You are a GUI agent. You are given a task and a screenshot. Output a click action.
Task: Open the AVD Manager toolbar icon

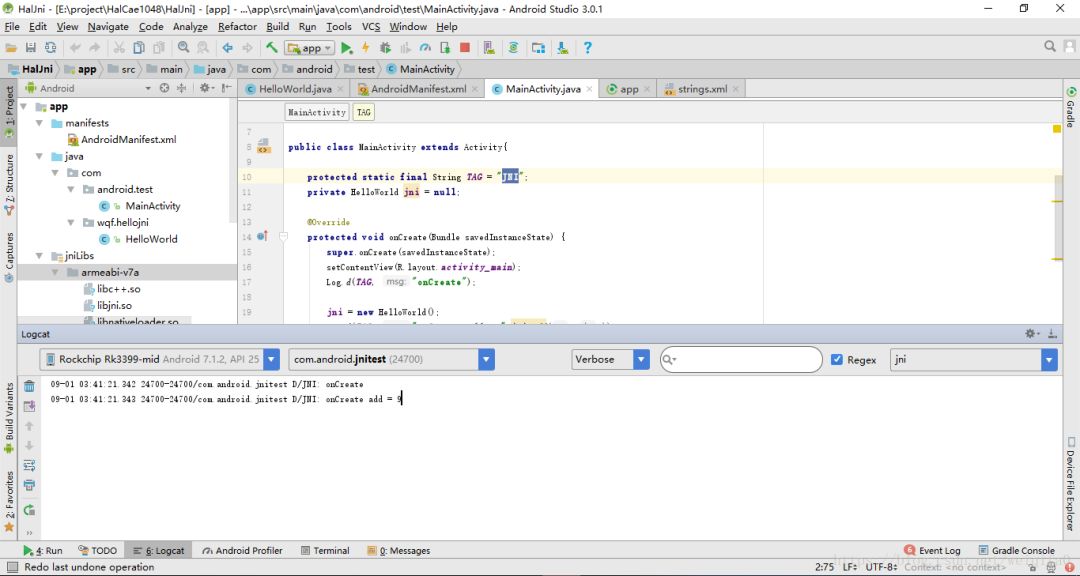pyautogui.click(x=489, y=48)
